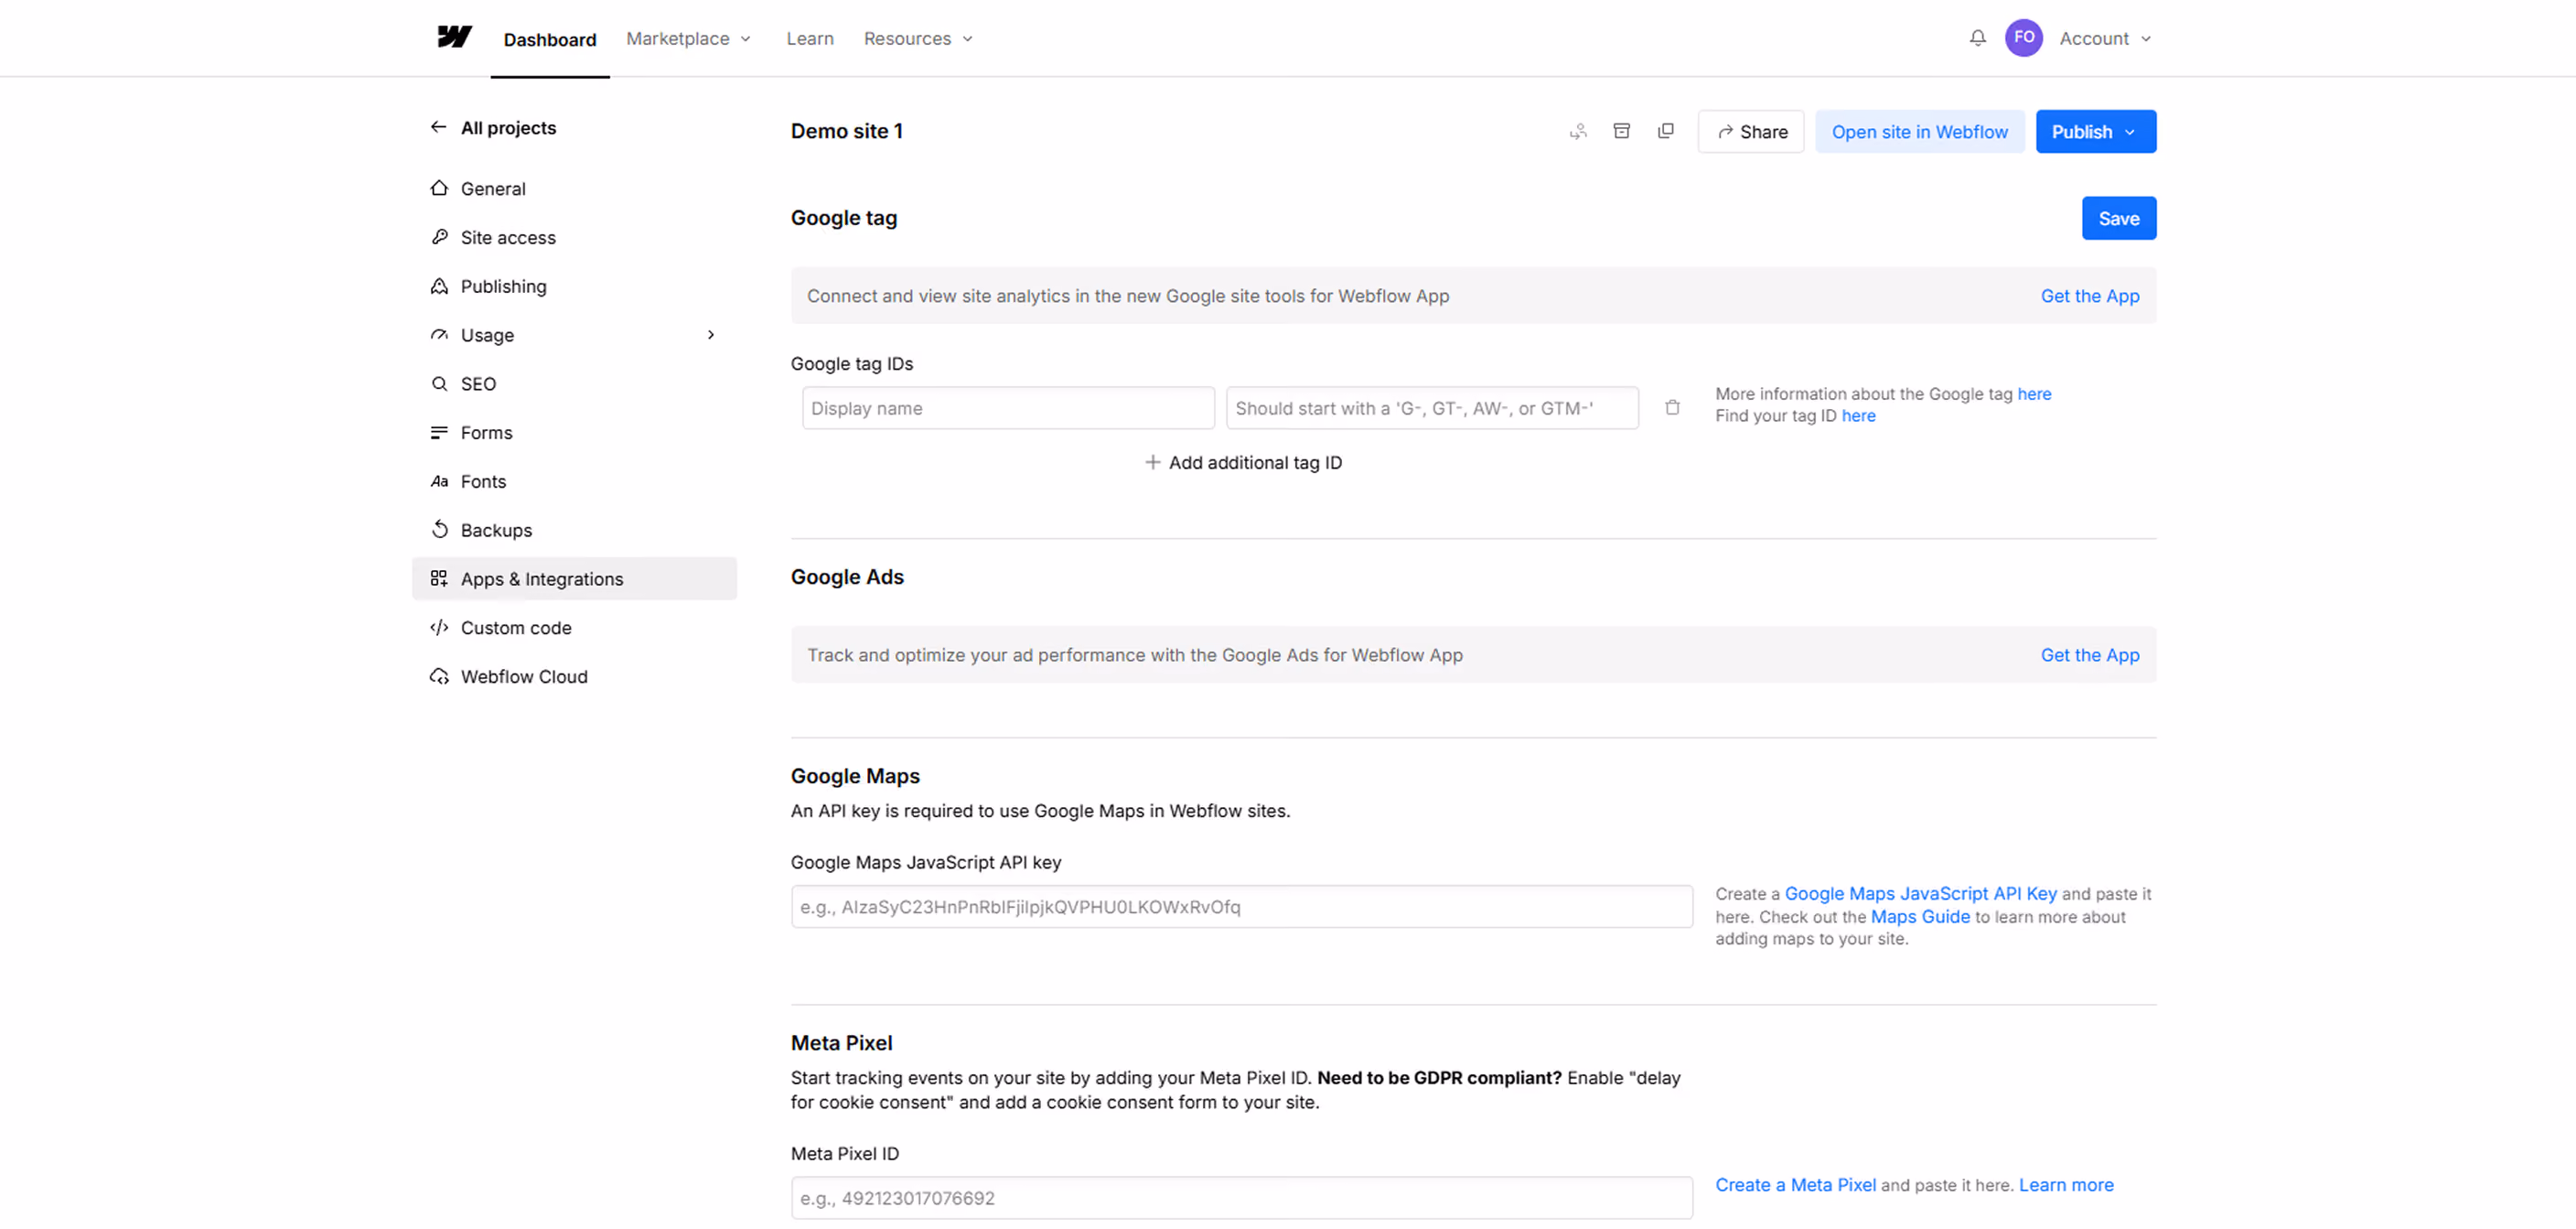
Task: Open Fonts settings
Action: [574, 482]
